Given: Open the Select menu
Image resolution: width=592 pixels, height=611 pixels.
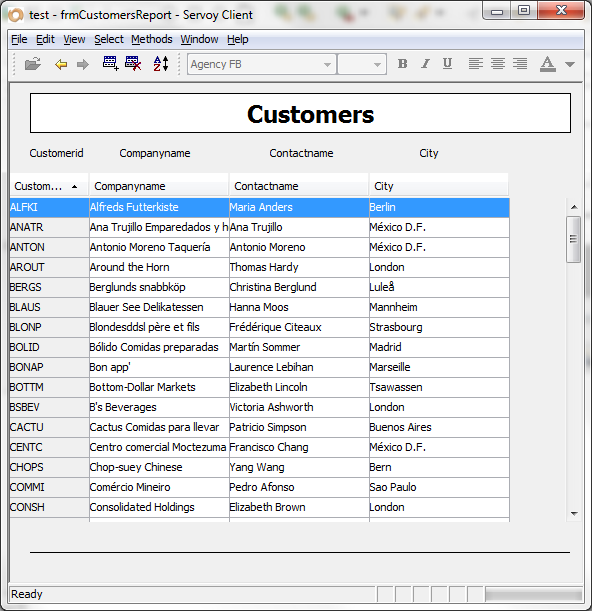Looking at the screenshot, I should tap(109, 39).
